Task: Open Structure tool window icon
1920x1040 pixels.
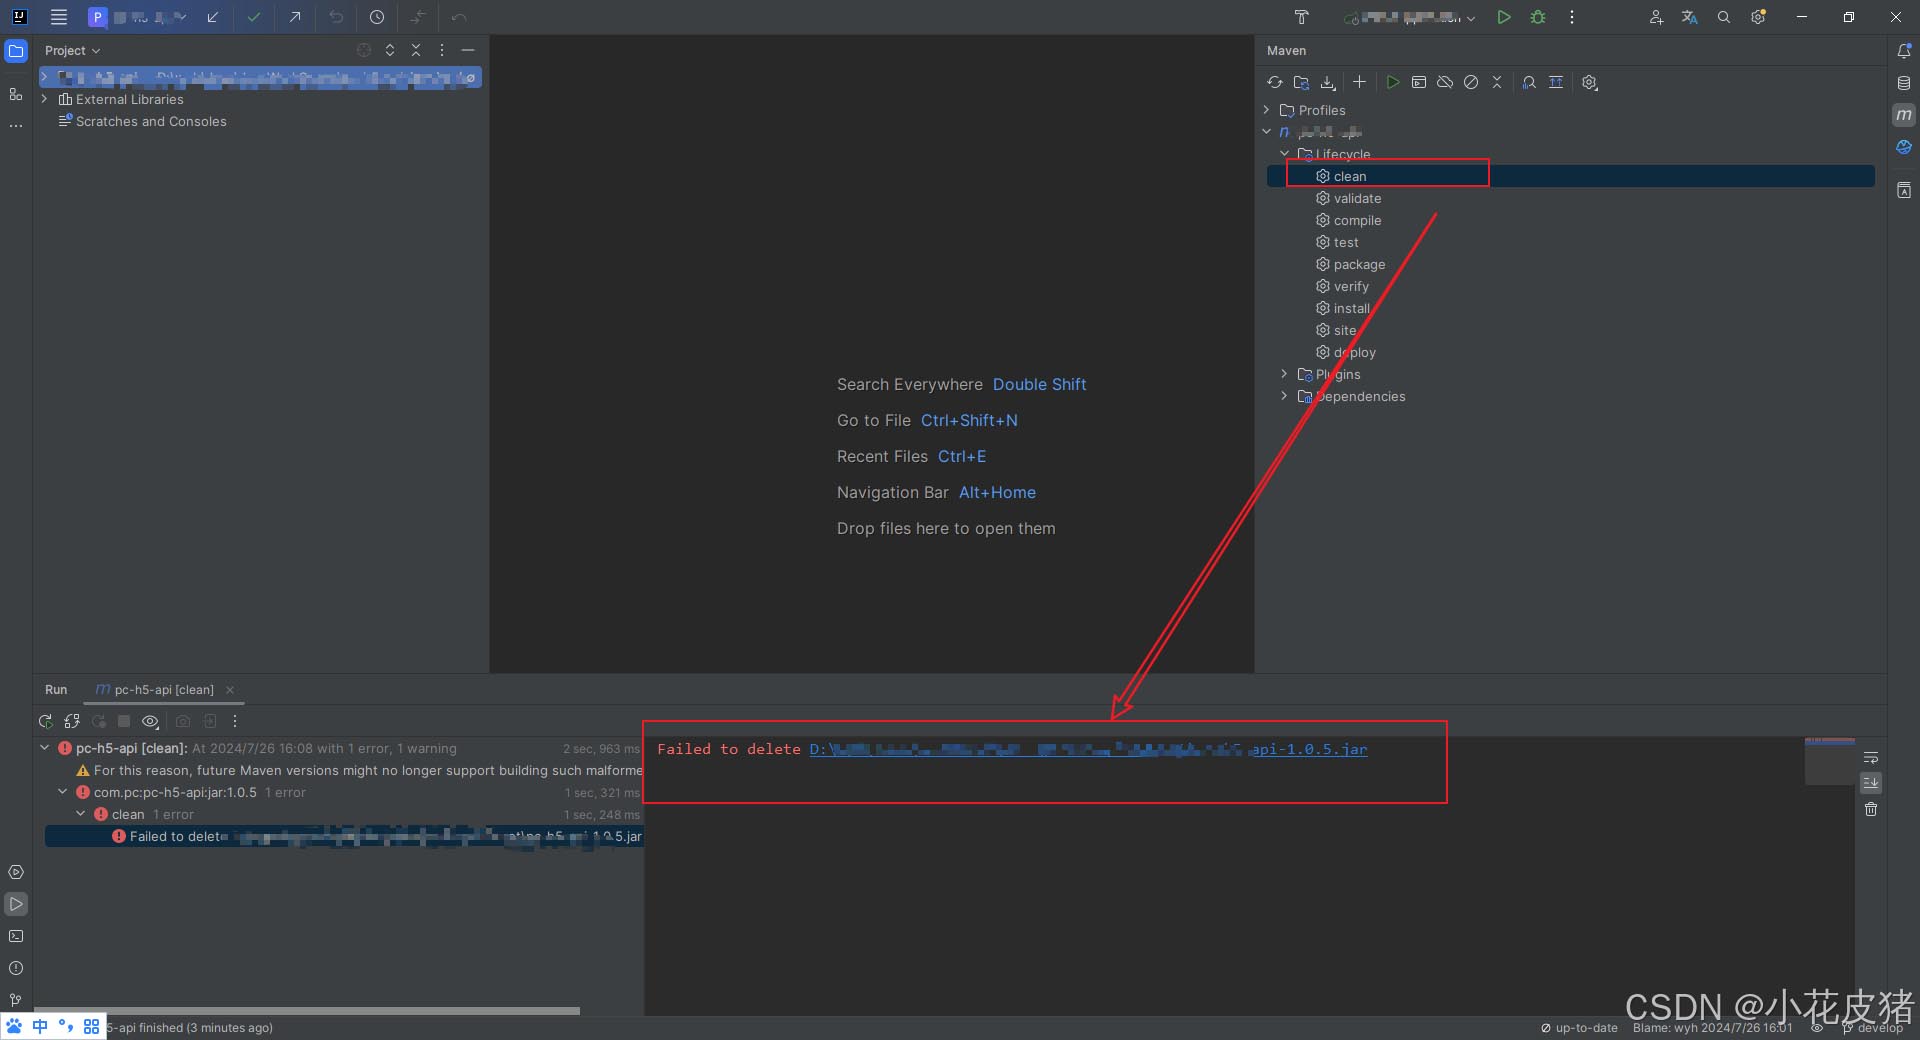Action: coord(16,94)
